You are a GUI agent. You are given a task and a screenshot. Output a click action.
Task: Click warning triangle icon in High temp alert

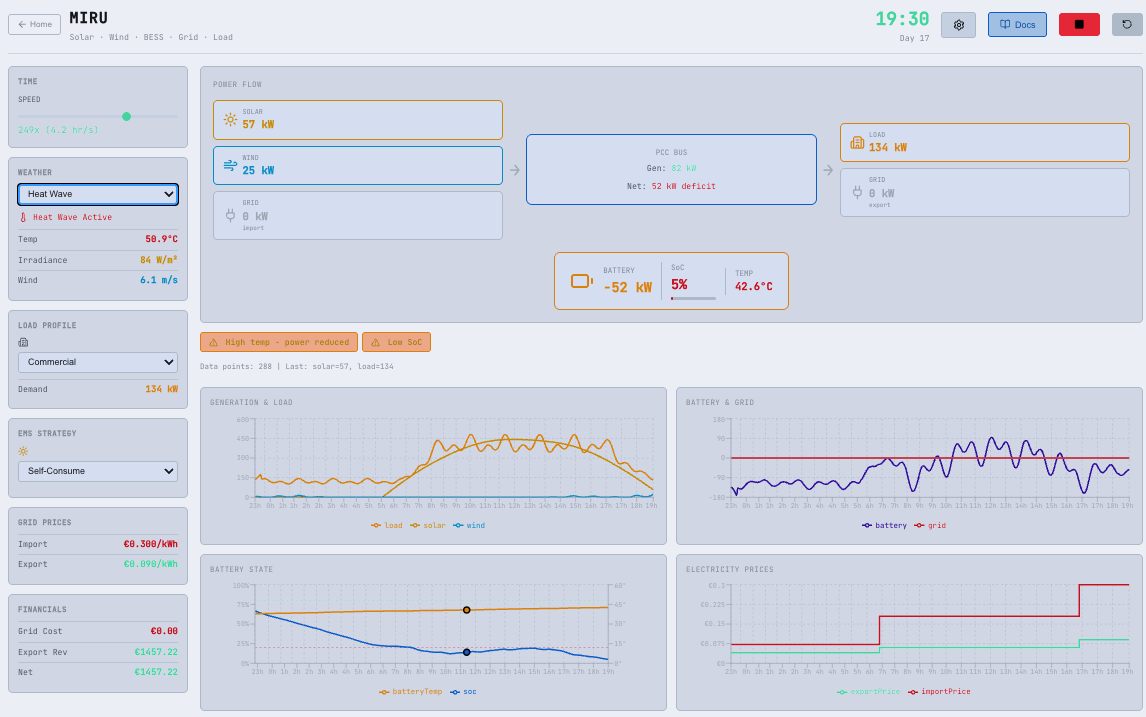213,342
